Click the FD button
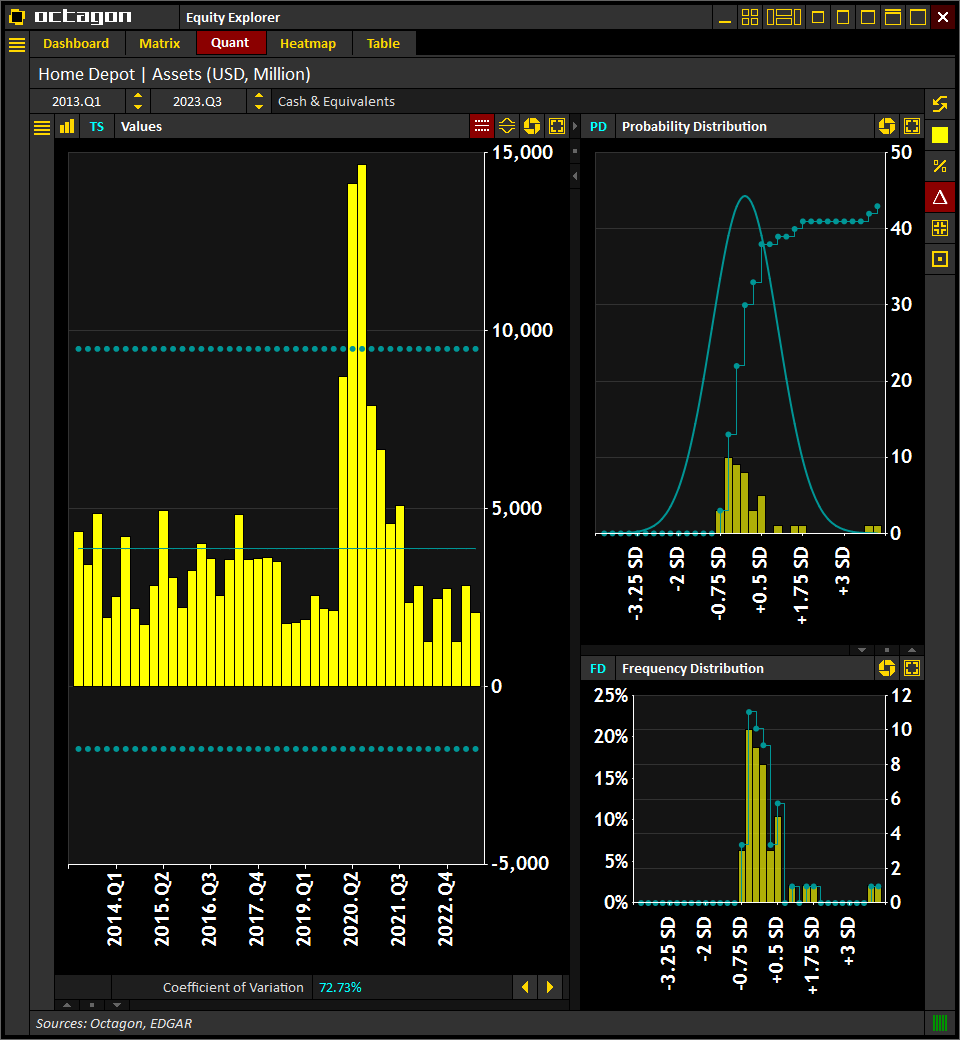The image size is (960, 1040). [x=598, y=669]
